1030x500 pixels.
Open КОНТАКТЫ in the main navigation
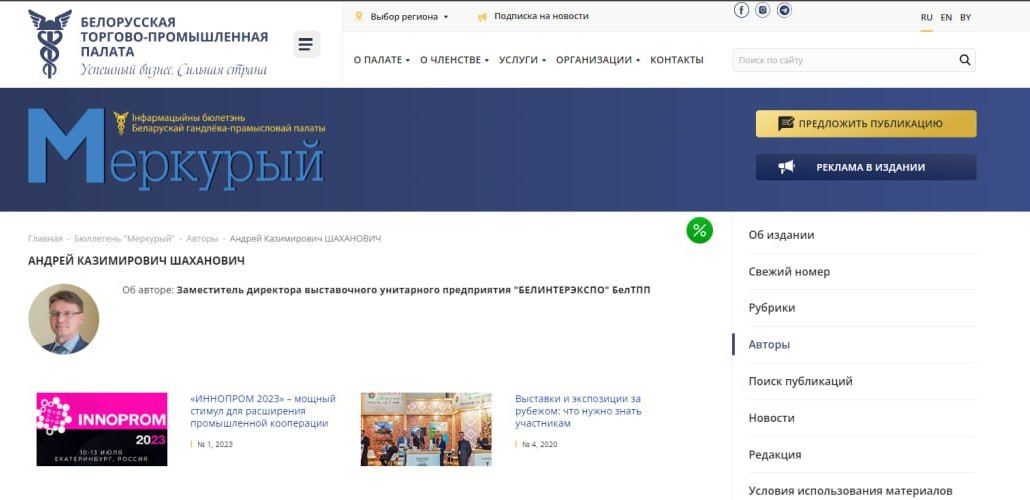coord(676,60)
